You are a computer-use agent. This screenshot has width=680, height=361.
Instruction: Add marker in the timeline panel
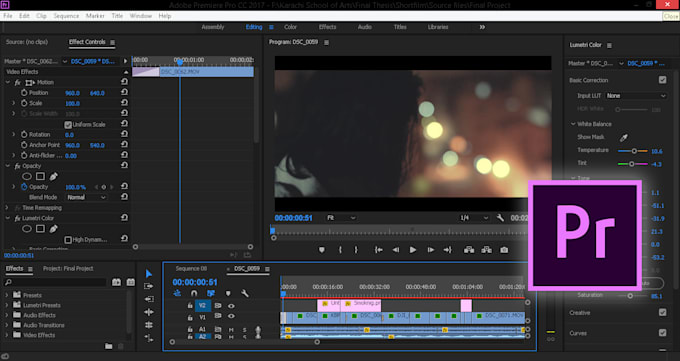228,294
